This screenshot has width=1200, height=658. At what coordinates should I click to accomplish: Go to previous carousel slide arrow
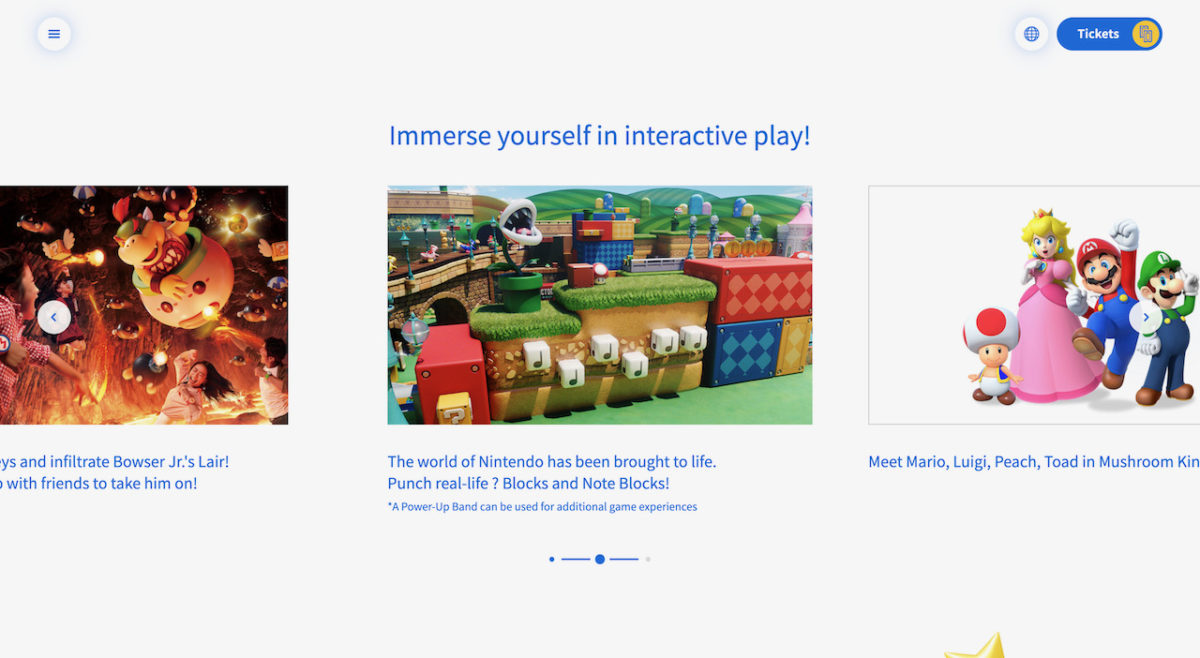54,318
